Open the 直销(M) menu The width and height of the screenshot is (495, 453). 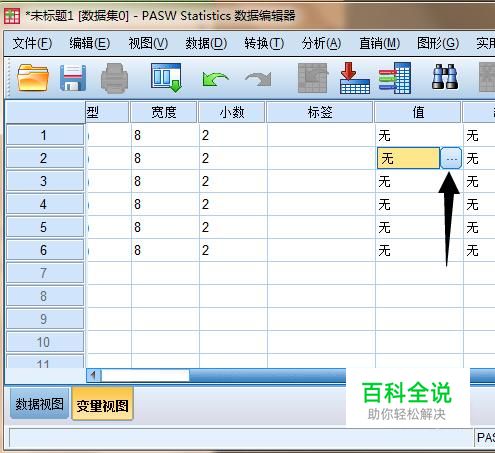pos(379,43)
